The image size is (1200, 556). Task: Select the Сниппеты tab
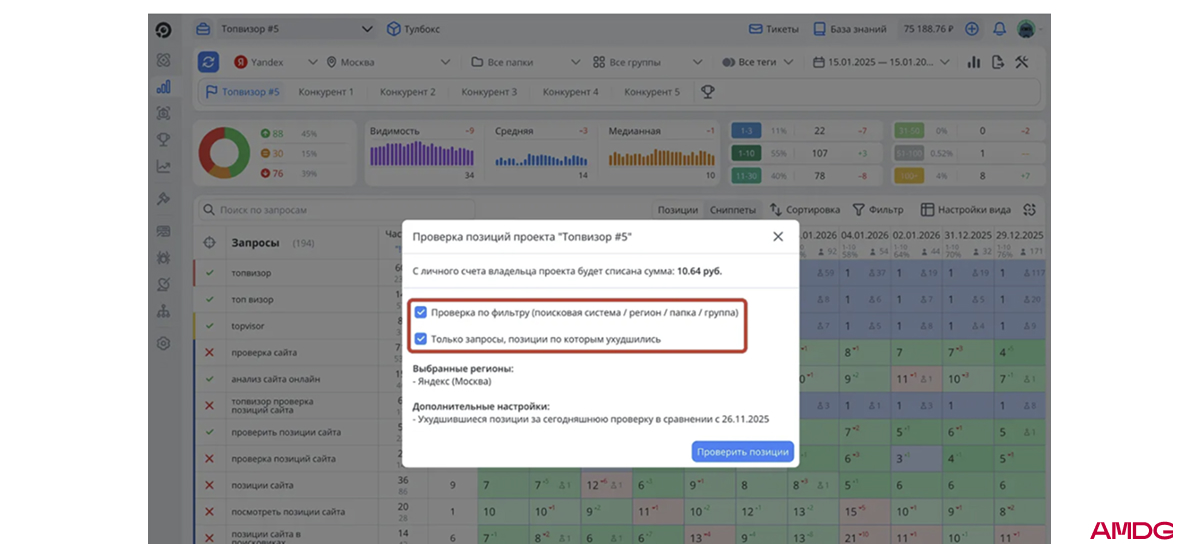733,210
